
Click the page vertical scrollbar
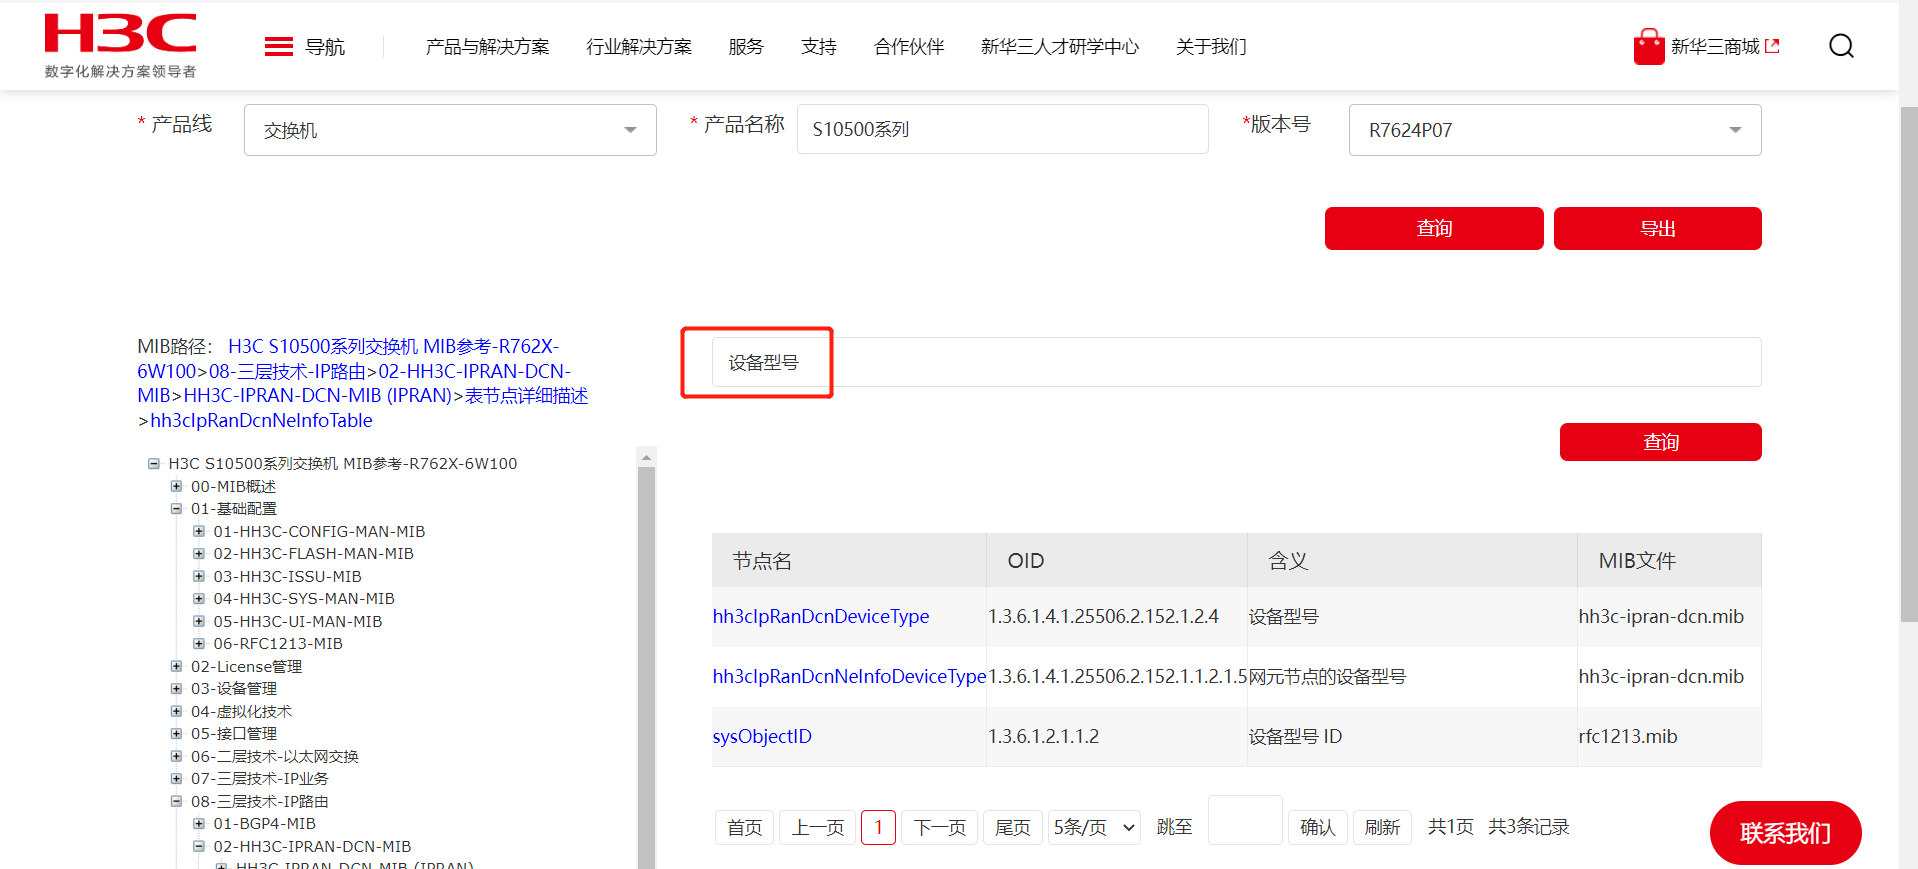click(x=1909, y=364)
